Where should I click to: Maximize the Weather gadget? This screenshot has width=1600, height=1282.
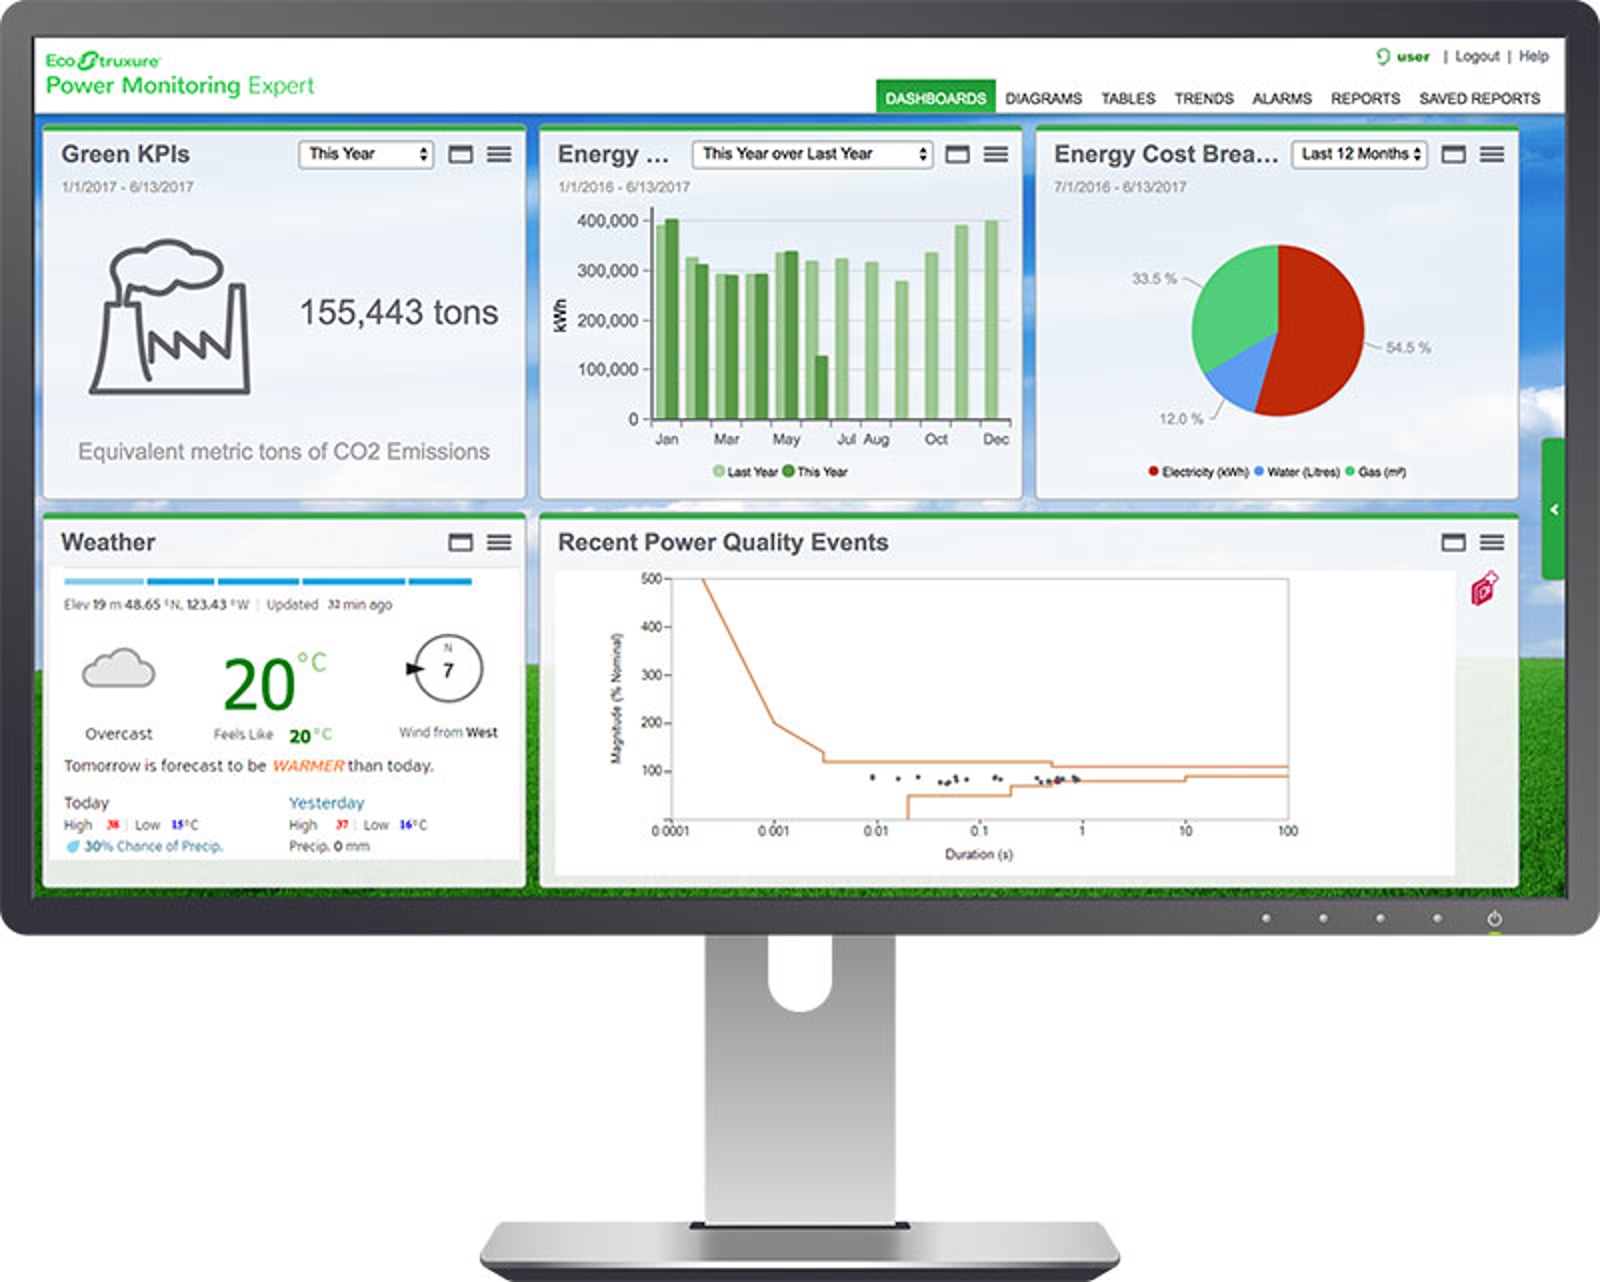[459, 541]
